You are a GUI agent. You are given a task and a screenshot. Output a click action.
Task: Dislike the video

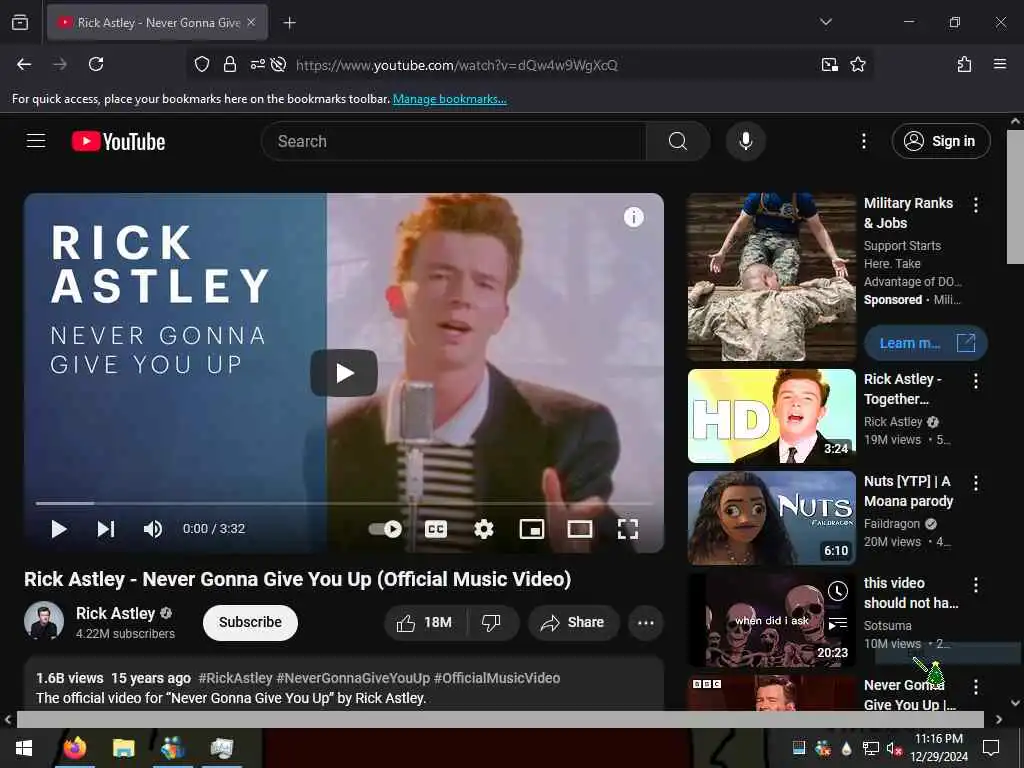click(x=492, y=622)
